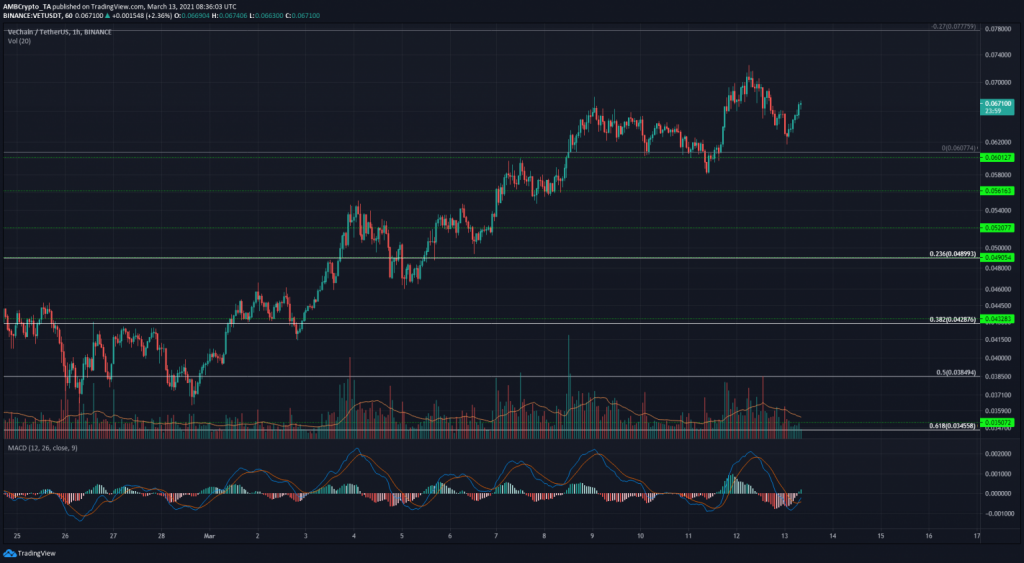Click the green 0.060127 price level label

pyautogui.click(x=997, y=157)
